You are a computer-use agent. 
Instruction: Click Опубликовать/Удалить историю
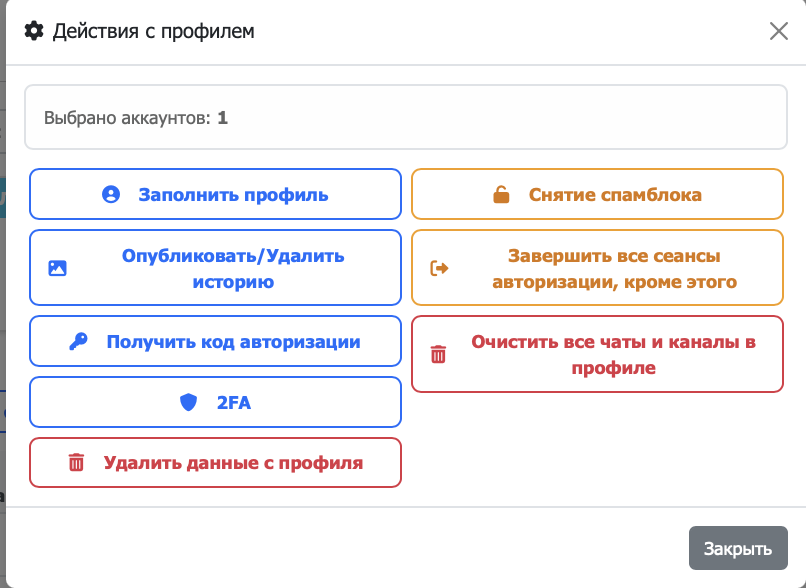coord(215,267)
